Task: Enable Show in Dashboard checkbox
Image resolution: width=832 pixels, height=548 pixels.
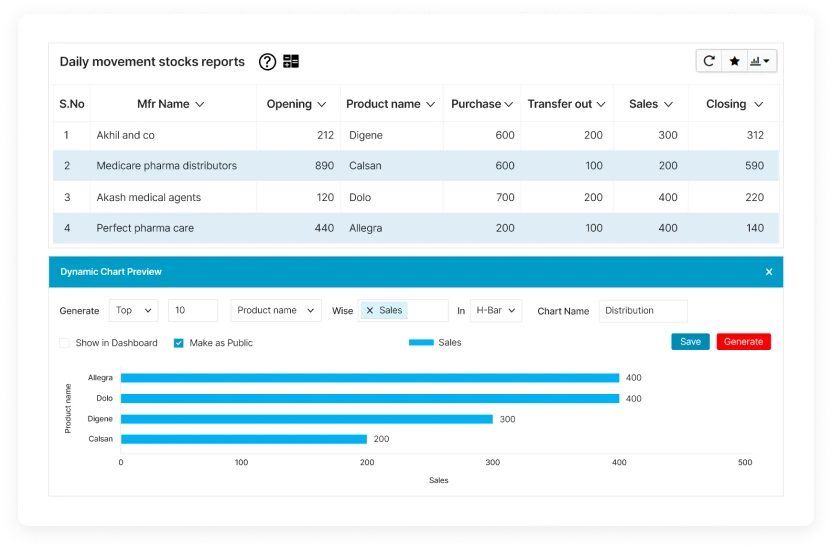Action: click(x=65, y=343)
